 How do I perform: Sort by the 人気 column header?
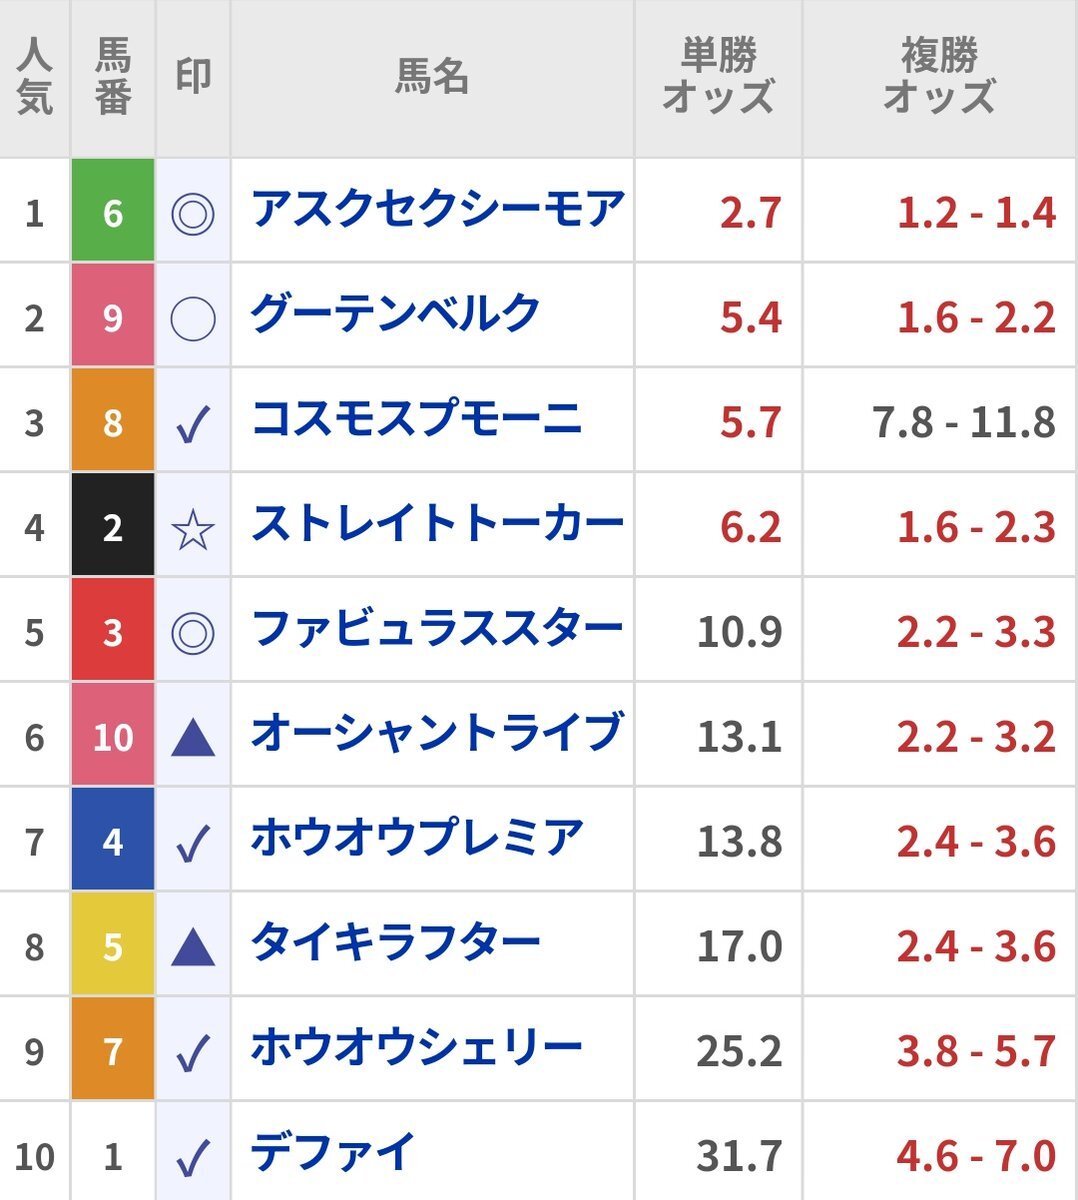(35, 77)
